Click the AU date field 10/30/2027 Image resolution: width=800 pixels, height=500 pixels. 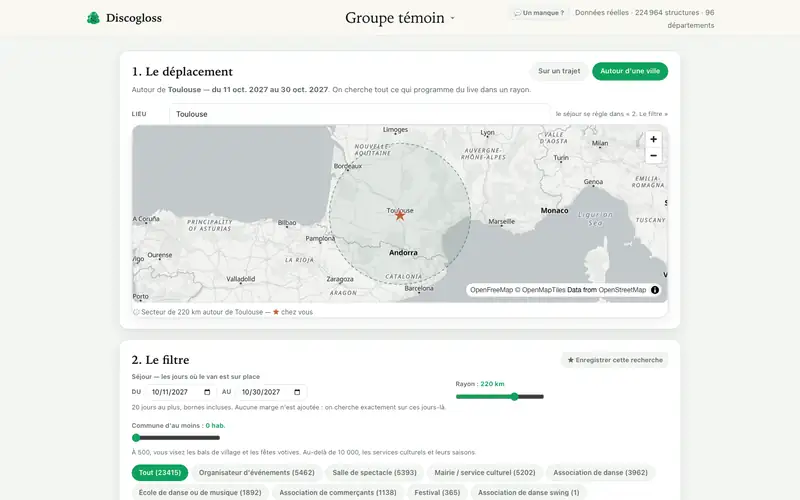(271, 392)
